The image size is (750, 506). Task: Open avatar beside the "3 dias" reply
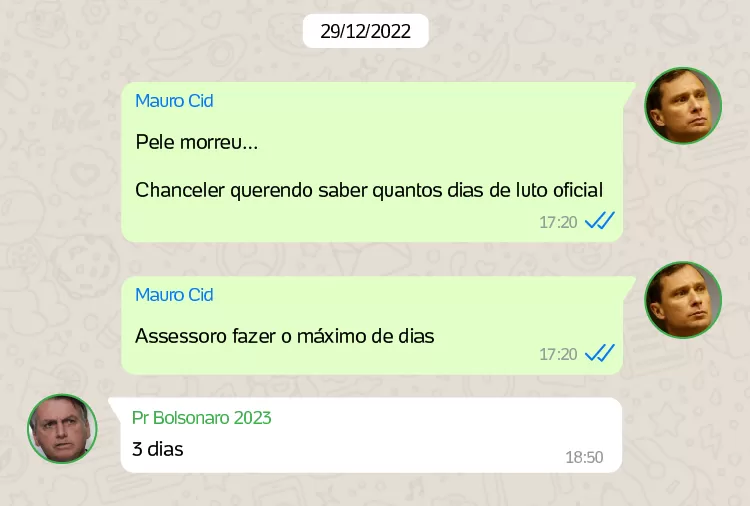pos(62,429)
